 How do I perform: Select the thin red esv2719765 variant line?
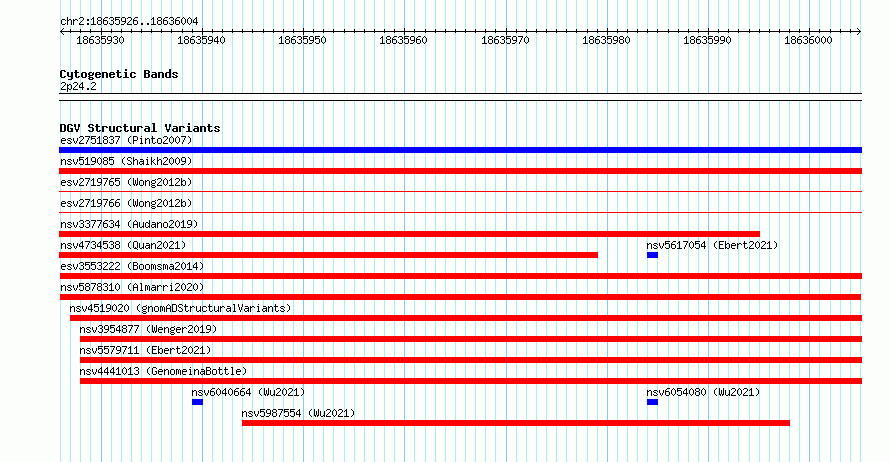pos(460,192)
